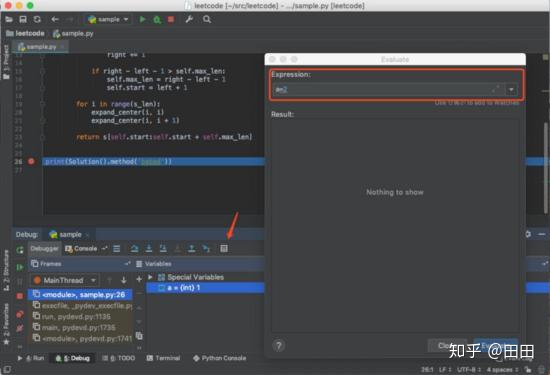Click the red Stop icon in main toolbar
Screen dimensions: 550x375
(171, 19)
